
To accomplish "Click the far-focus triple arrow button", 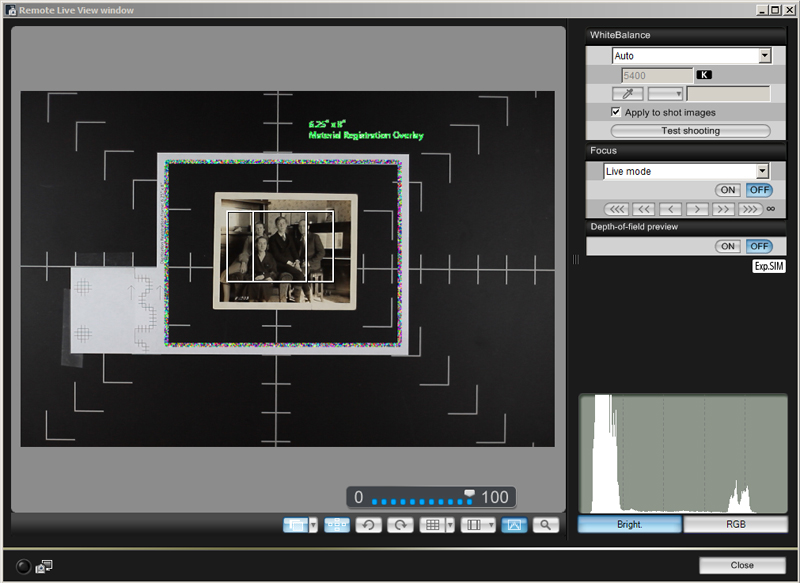I will click(750, 209).
